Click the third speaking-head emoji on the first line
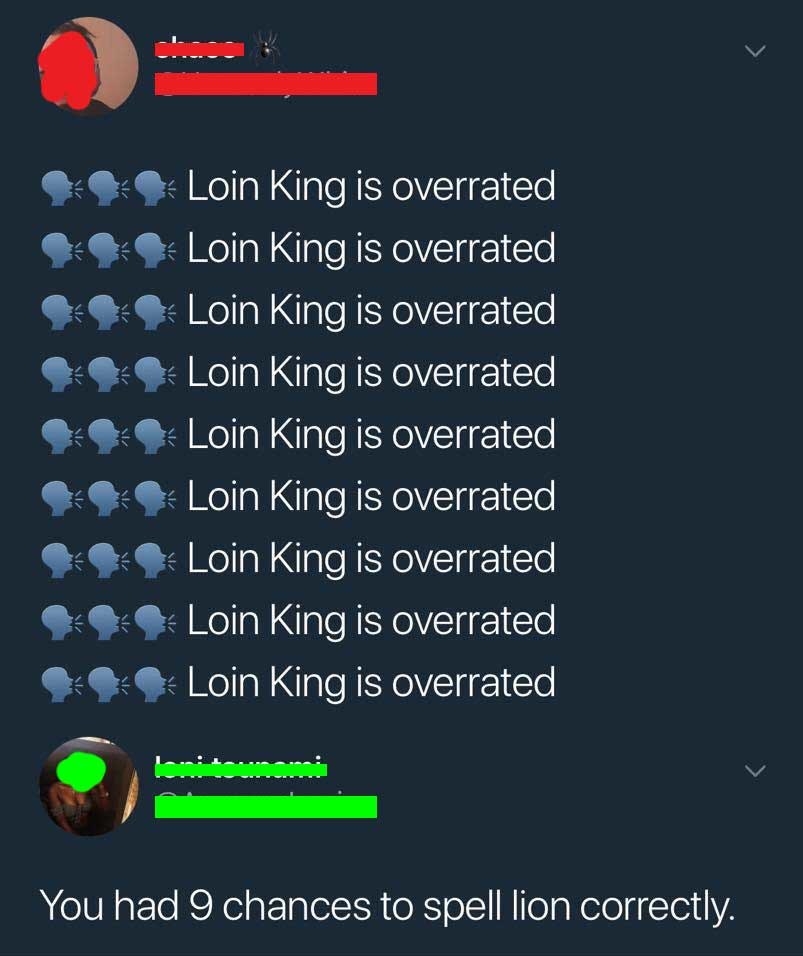This screenshot has height=956, width=803. (154, 188)
